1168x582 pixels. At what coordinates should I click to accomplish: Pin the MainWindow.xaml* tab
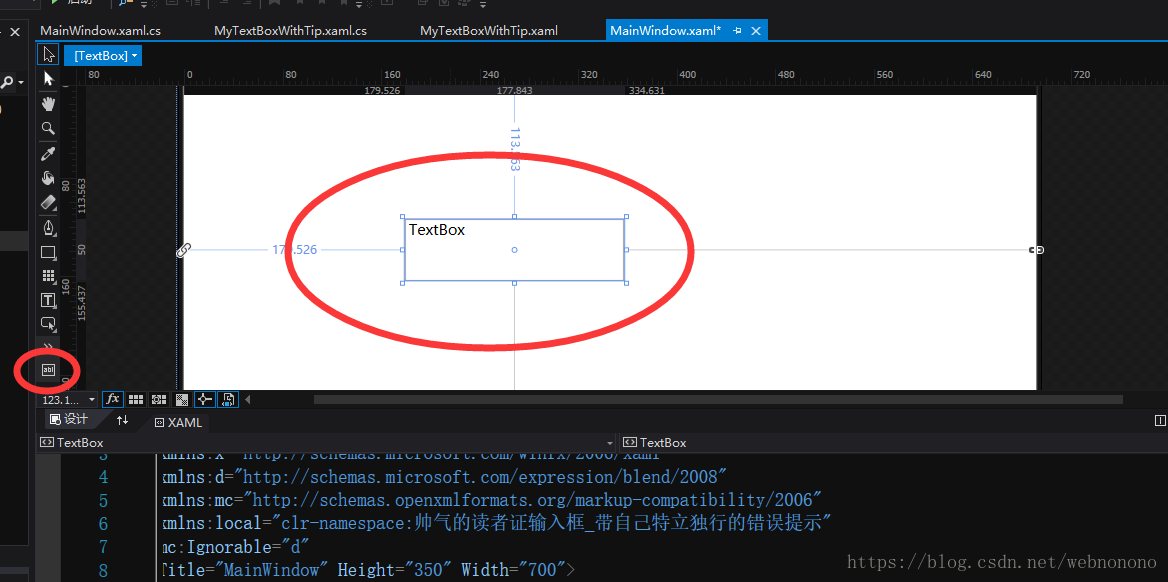click(737, 31)
